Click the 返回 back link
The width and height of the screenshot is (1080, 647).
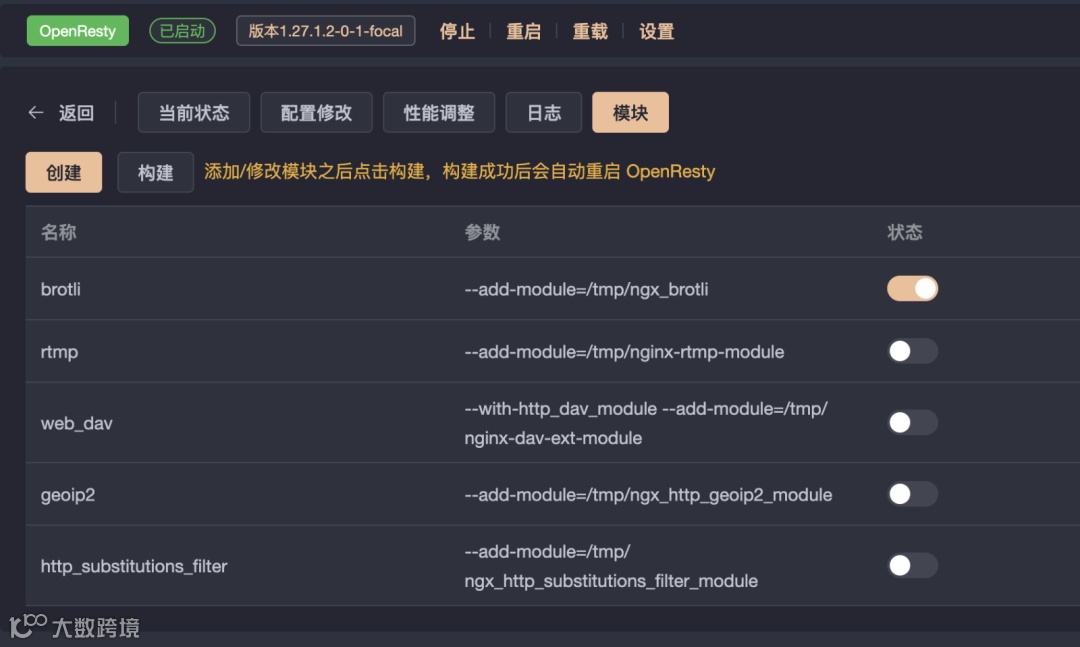[76, 113]
